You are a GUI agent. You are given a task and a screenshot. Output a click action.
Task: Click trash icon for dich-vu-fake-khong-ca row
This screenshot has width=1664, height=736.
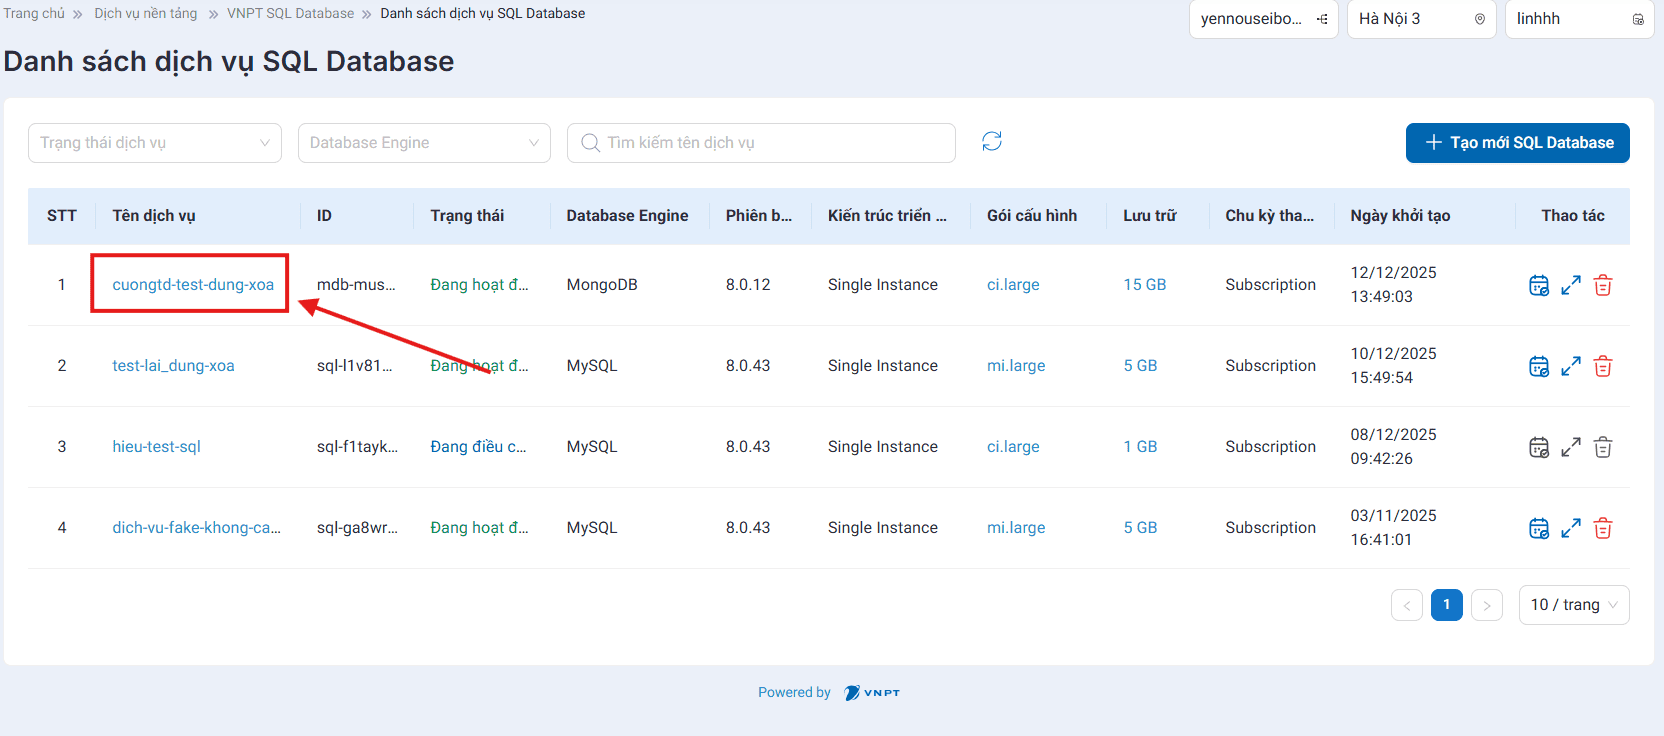click(1602, 528)
